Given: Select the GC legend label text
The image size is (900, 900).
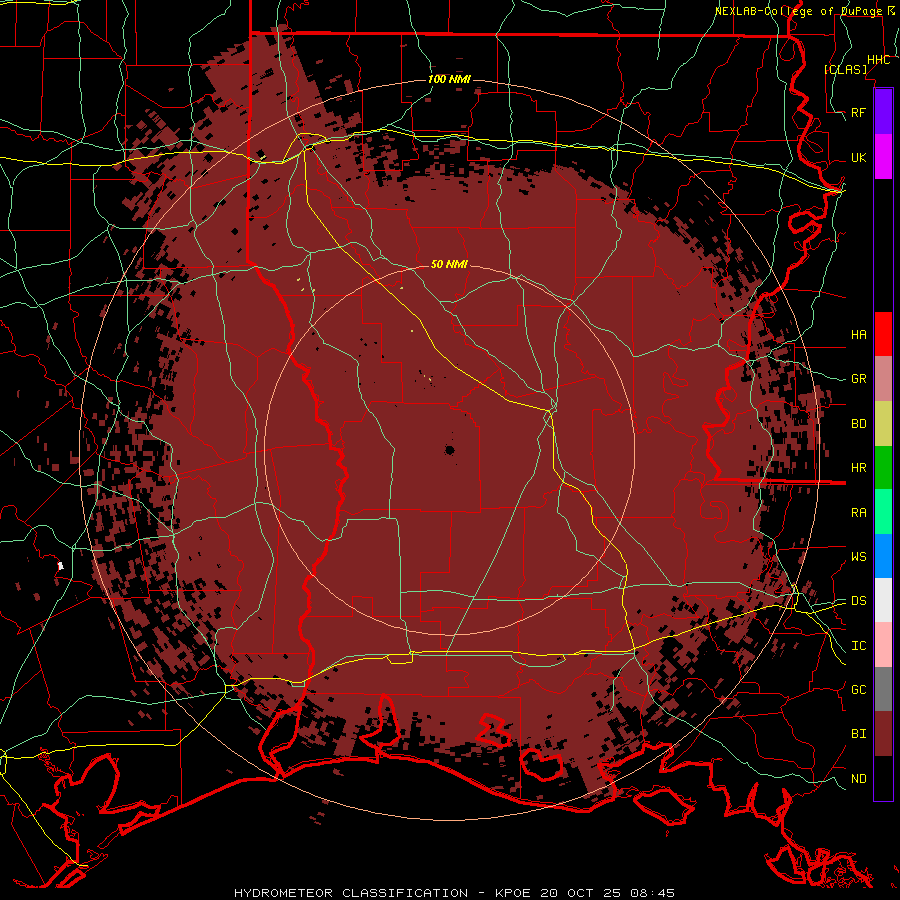Looking at the screenshot, I should click(x=859, y=689).
